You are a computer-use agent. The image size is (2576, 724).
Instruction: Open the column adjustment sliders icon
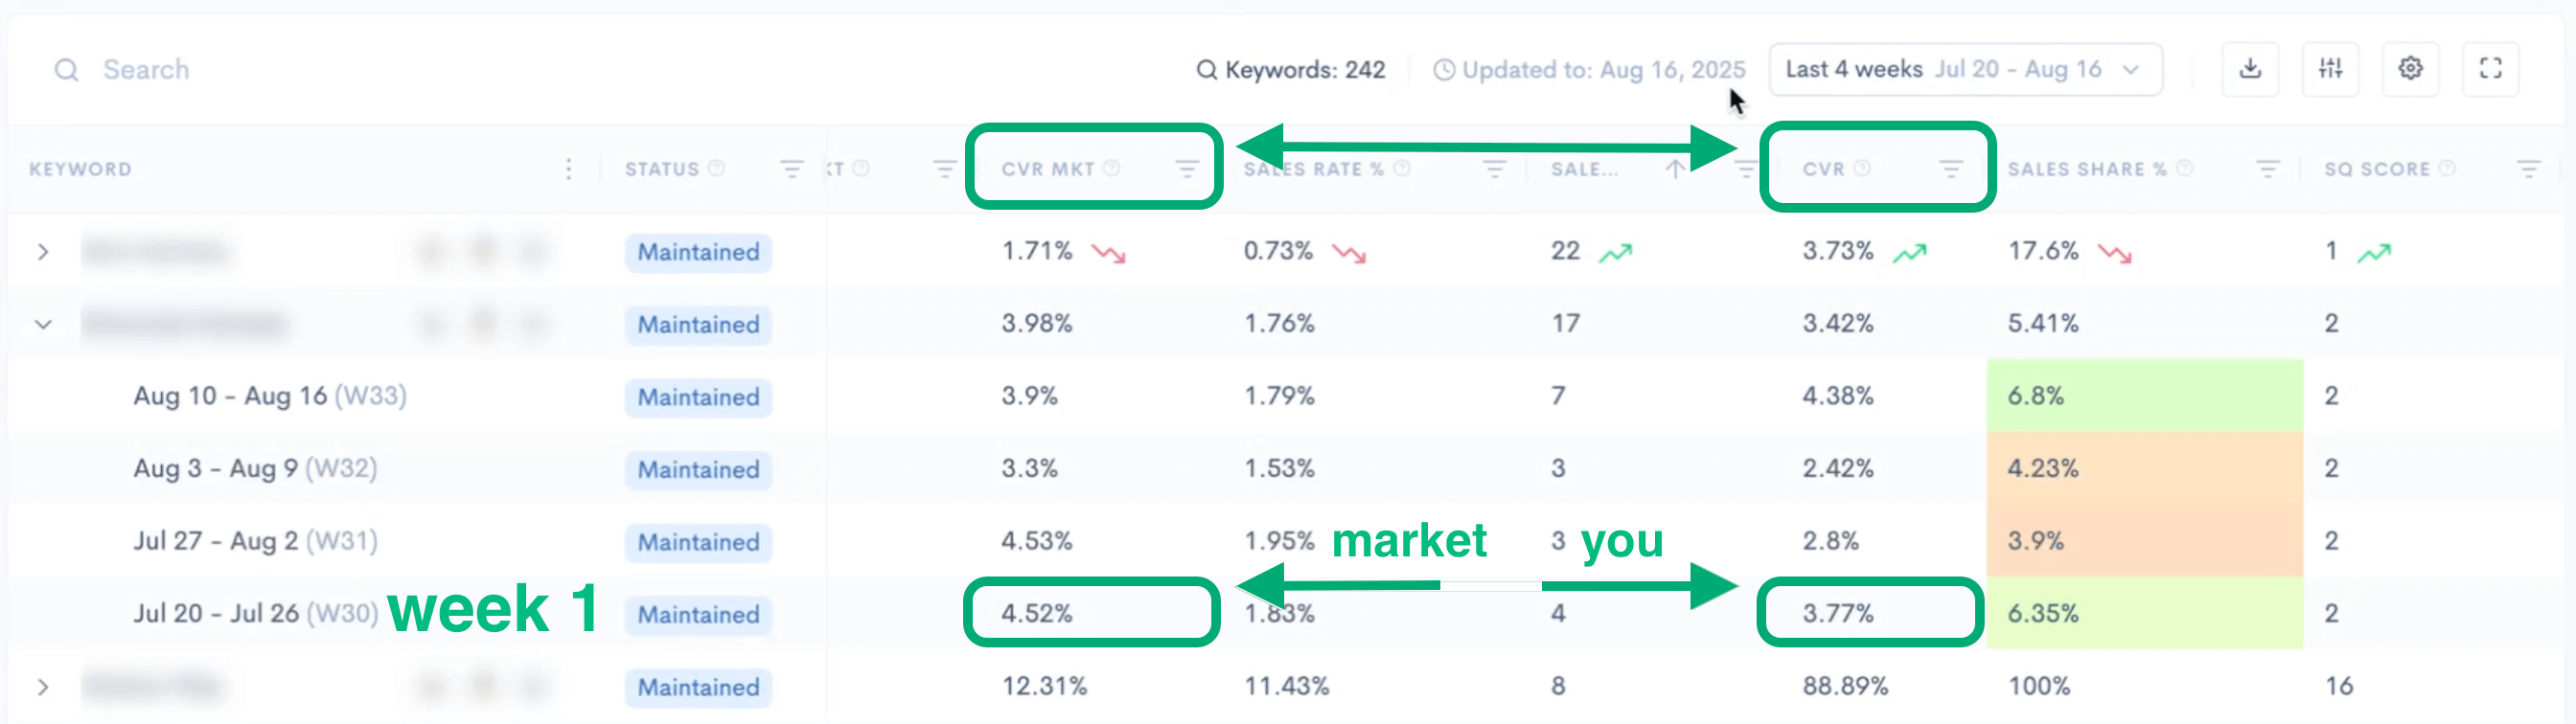pos(2330,69)
